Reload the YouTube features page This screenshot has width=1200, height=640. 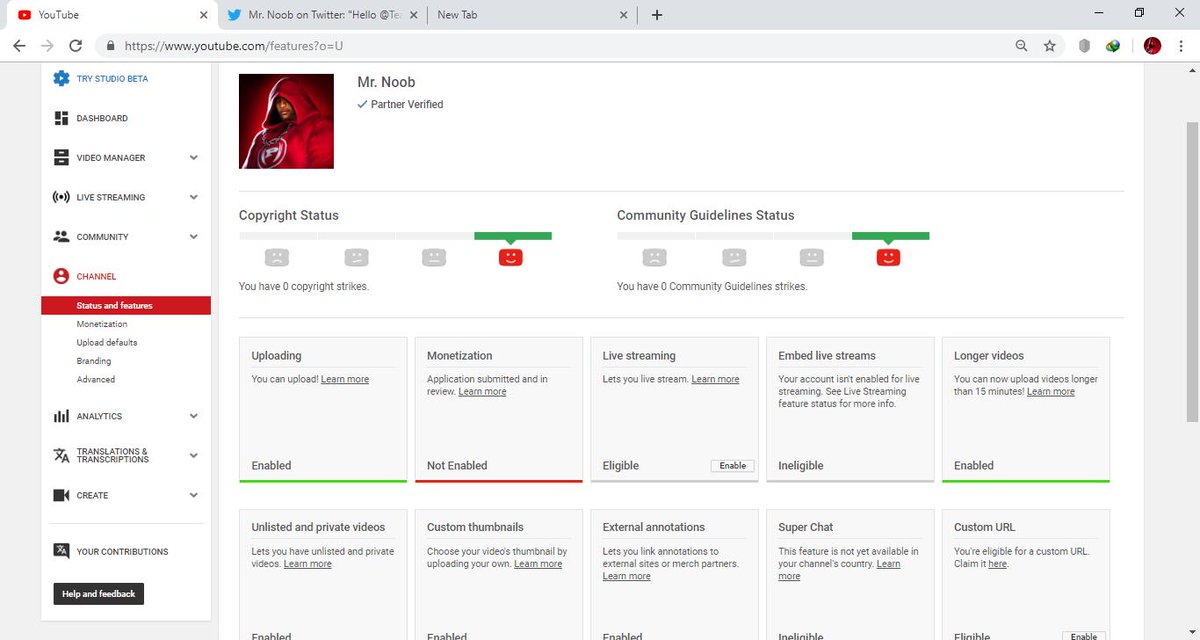tap(75, 46)
